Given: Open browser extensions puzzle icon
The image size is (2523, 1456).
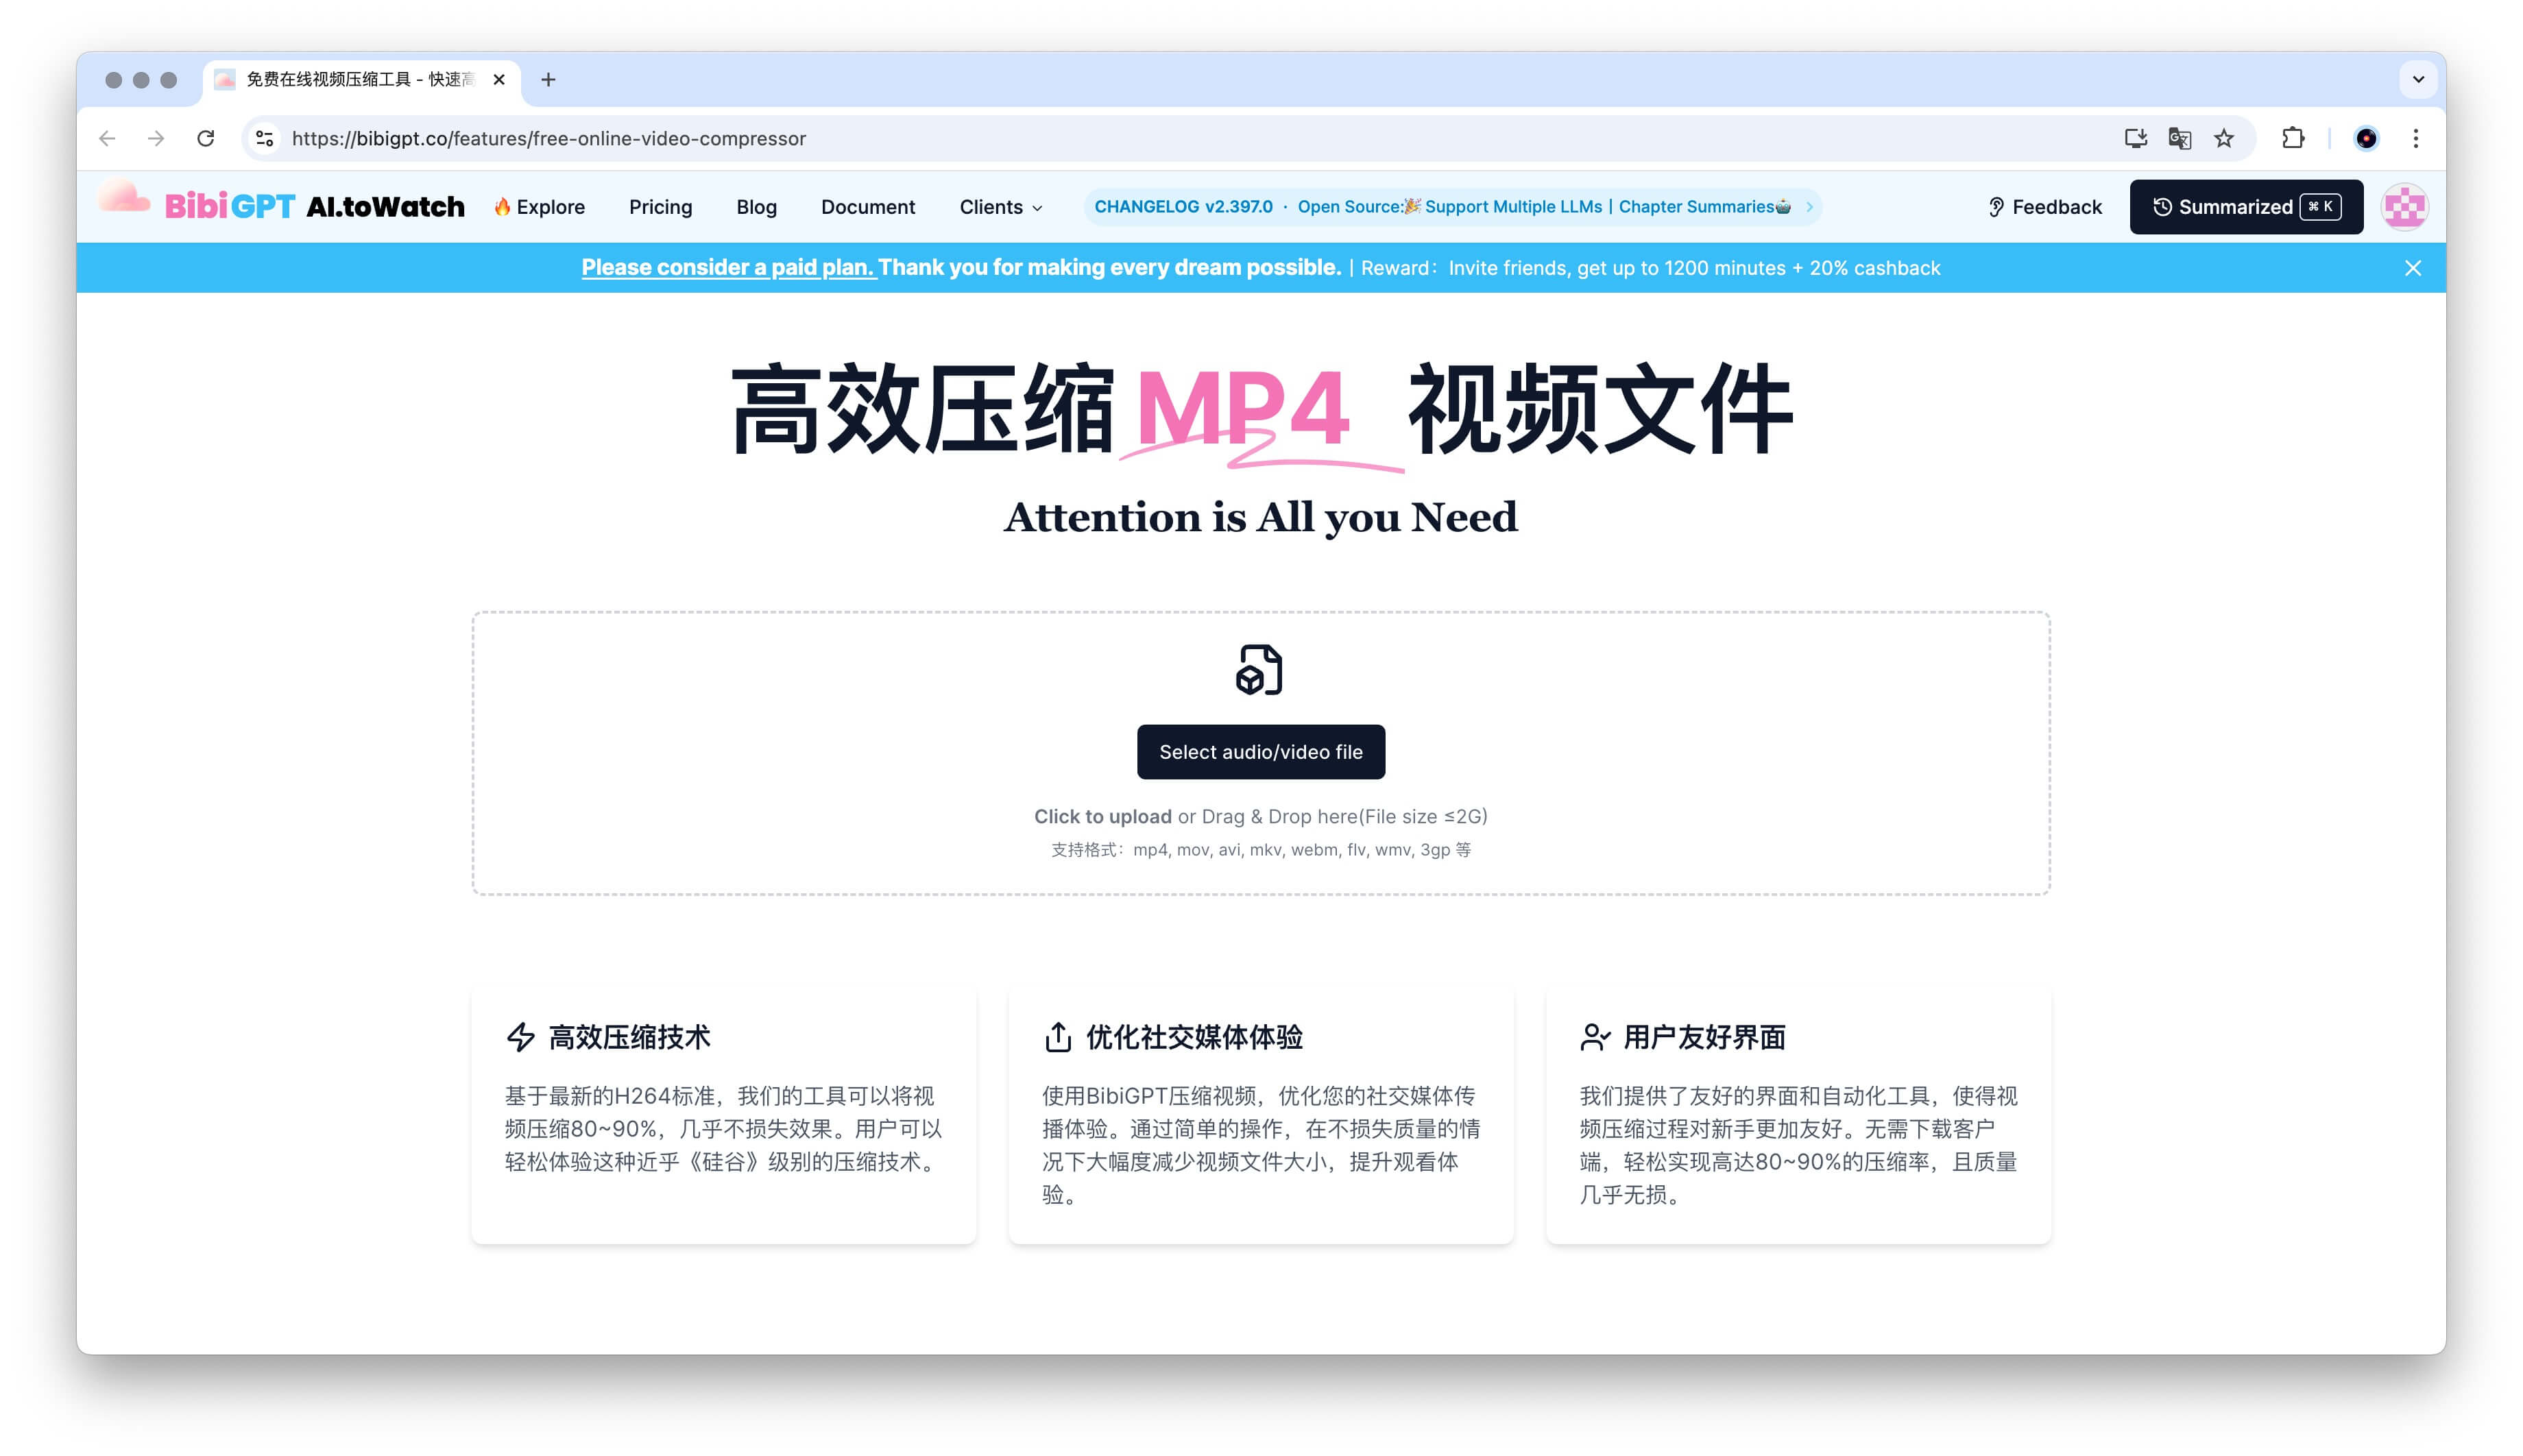Looking at the screenshot, I should 2292,139.
